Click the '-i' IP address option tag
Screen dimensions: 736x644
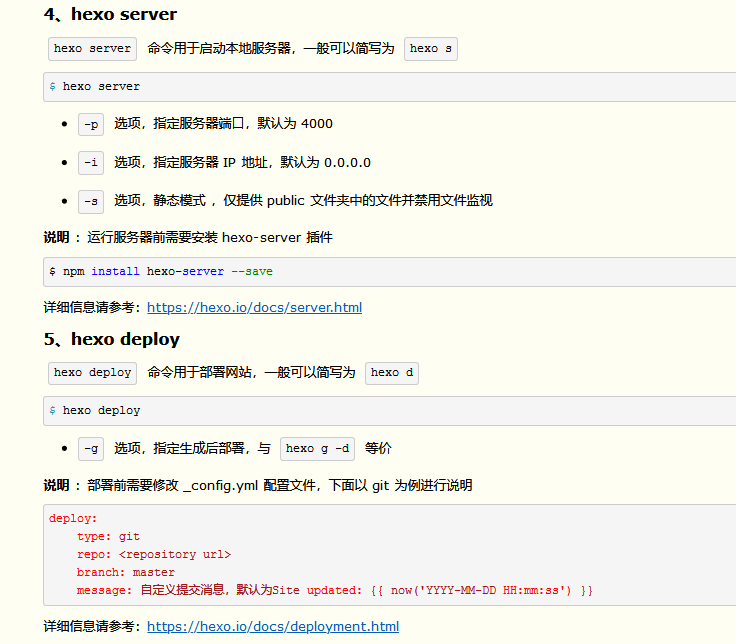(91, 162)
